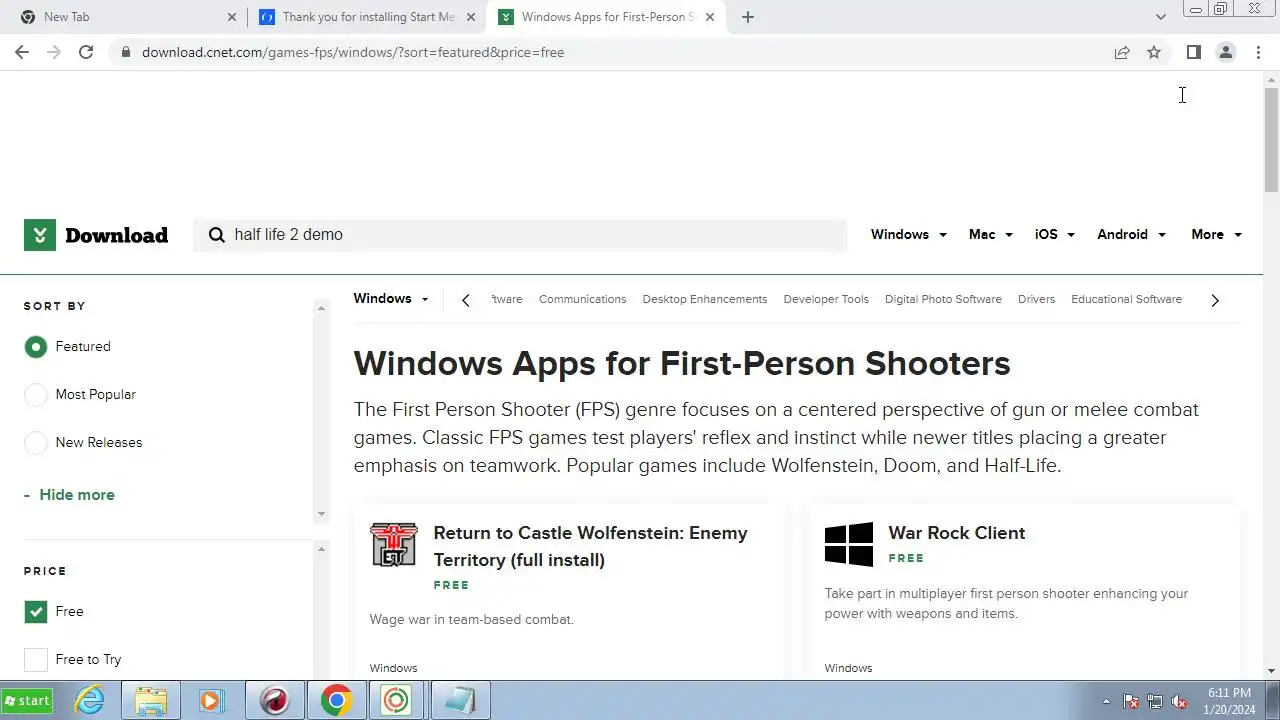Open Windows platform dropdown in category bar

tap(391, 299)
